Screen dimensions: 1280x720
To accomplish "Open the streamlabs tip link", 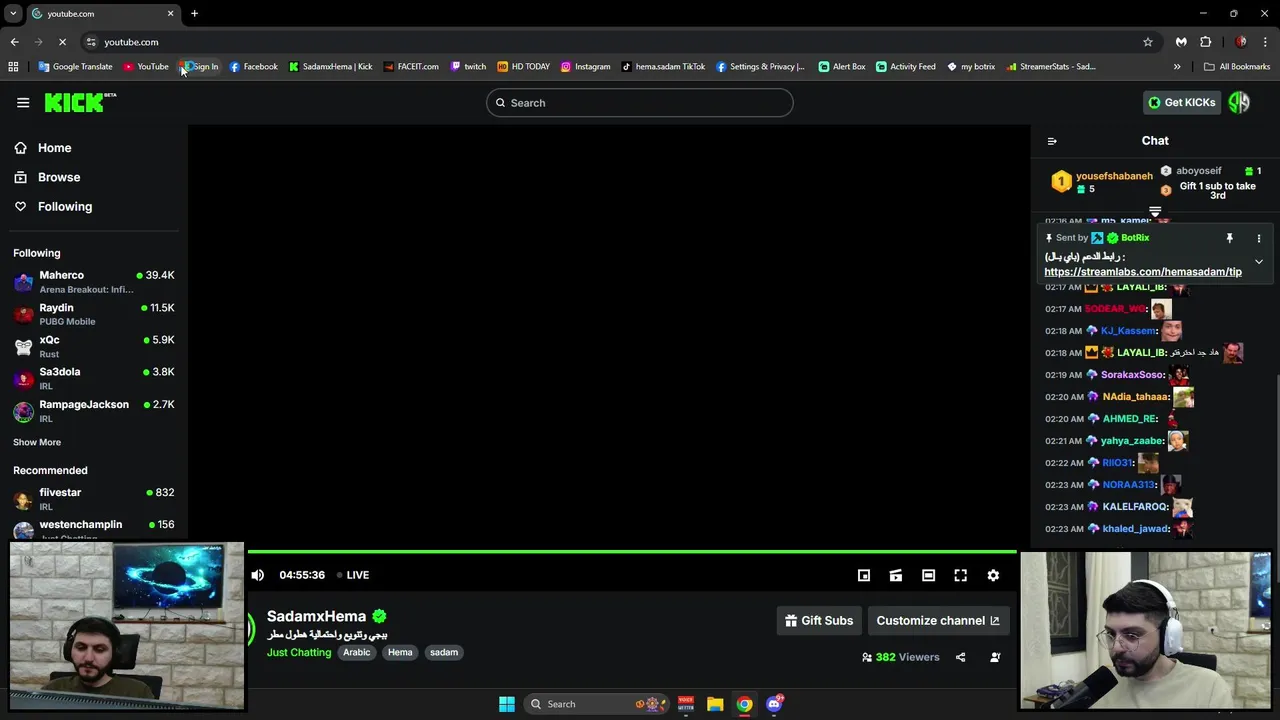I will (x=1143, y=271).
